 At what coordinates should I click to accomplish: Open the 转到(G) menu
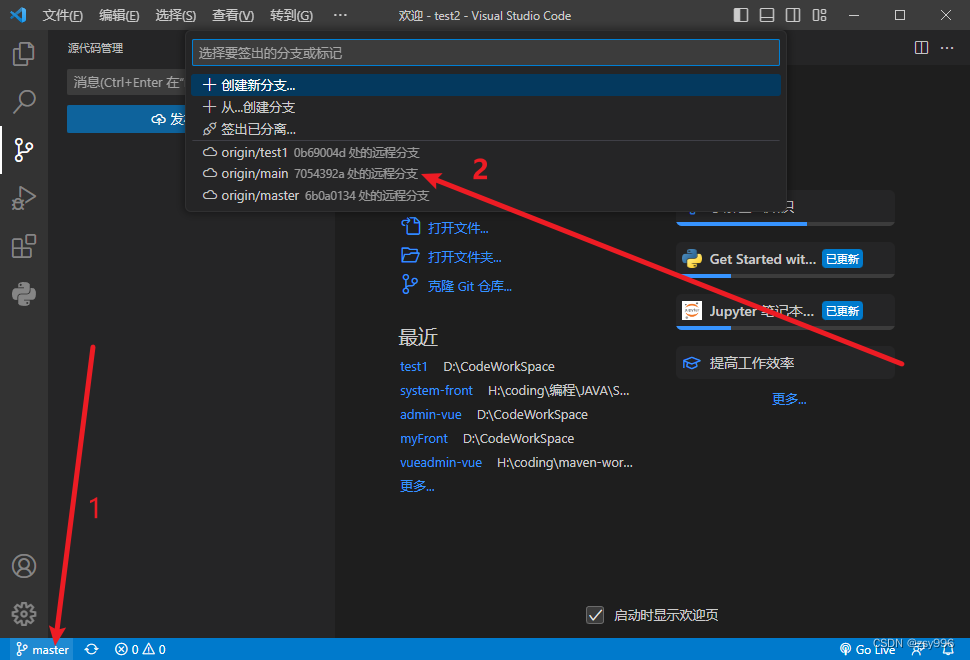[291, 15]
